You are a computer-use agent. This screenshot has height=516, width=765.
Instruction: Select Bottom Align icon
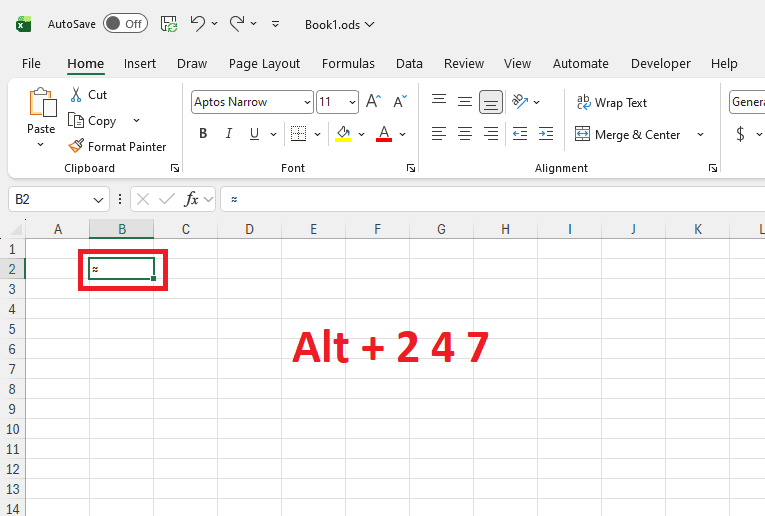point(491,102)
